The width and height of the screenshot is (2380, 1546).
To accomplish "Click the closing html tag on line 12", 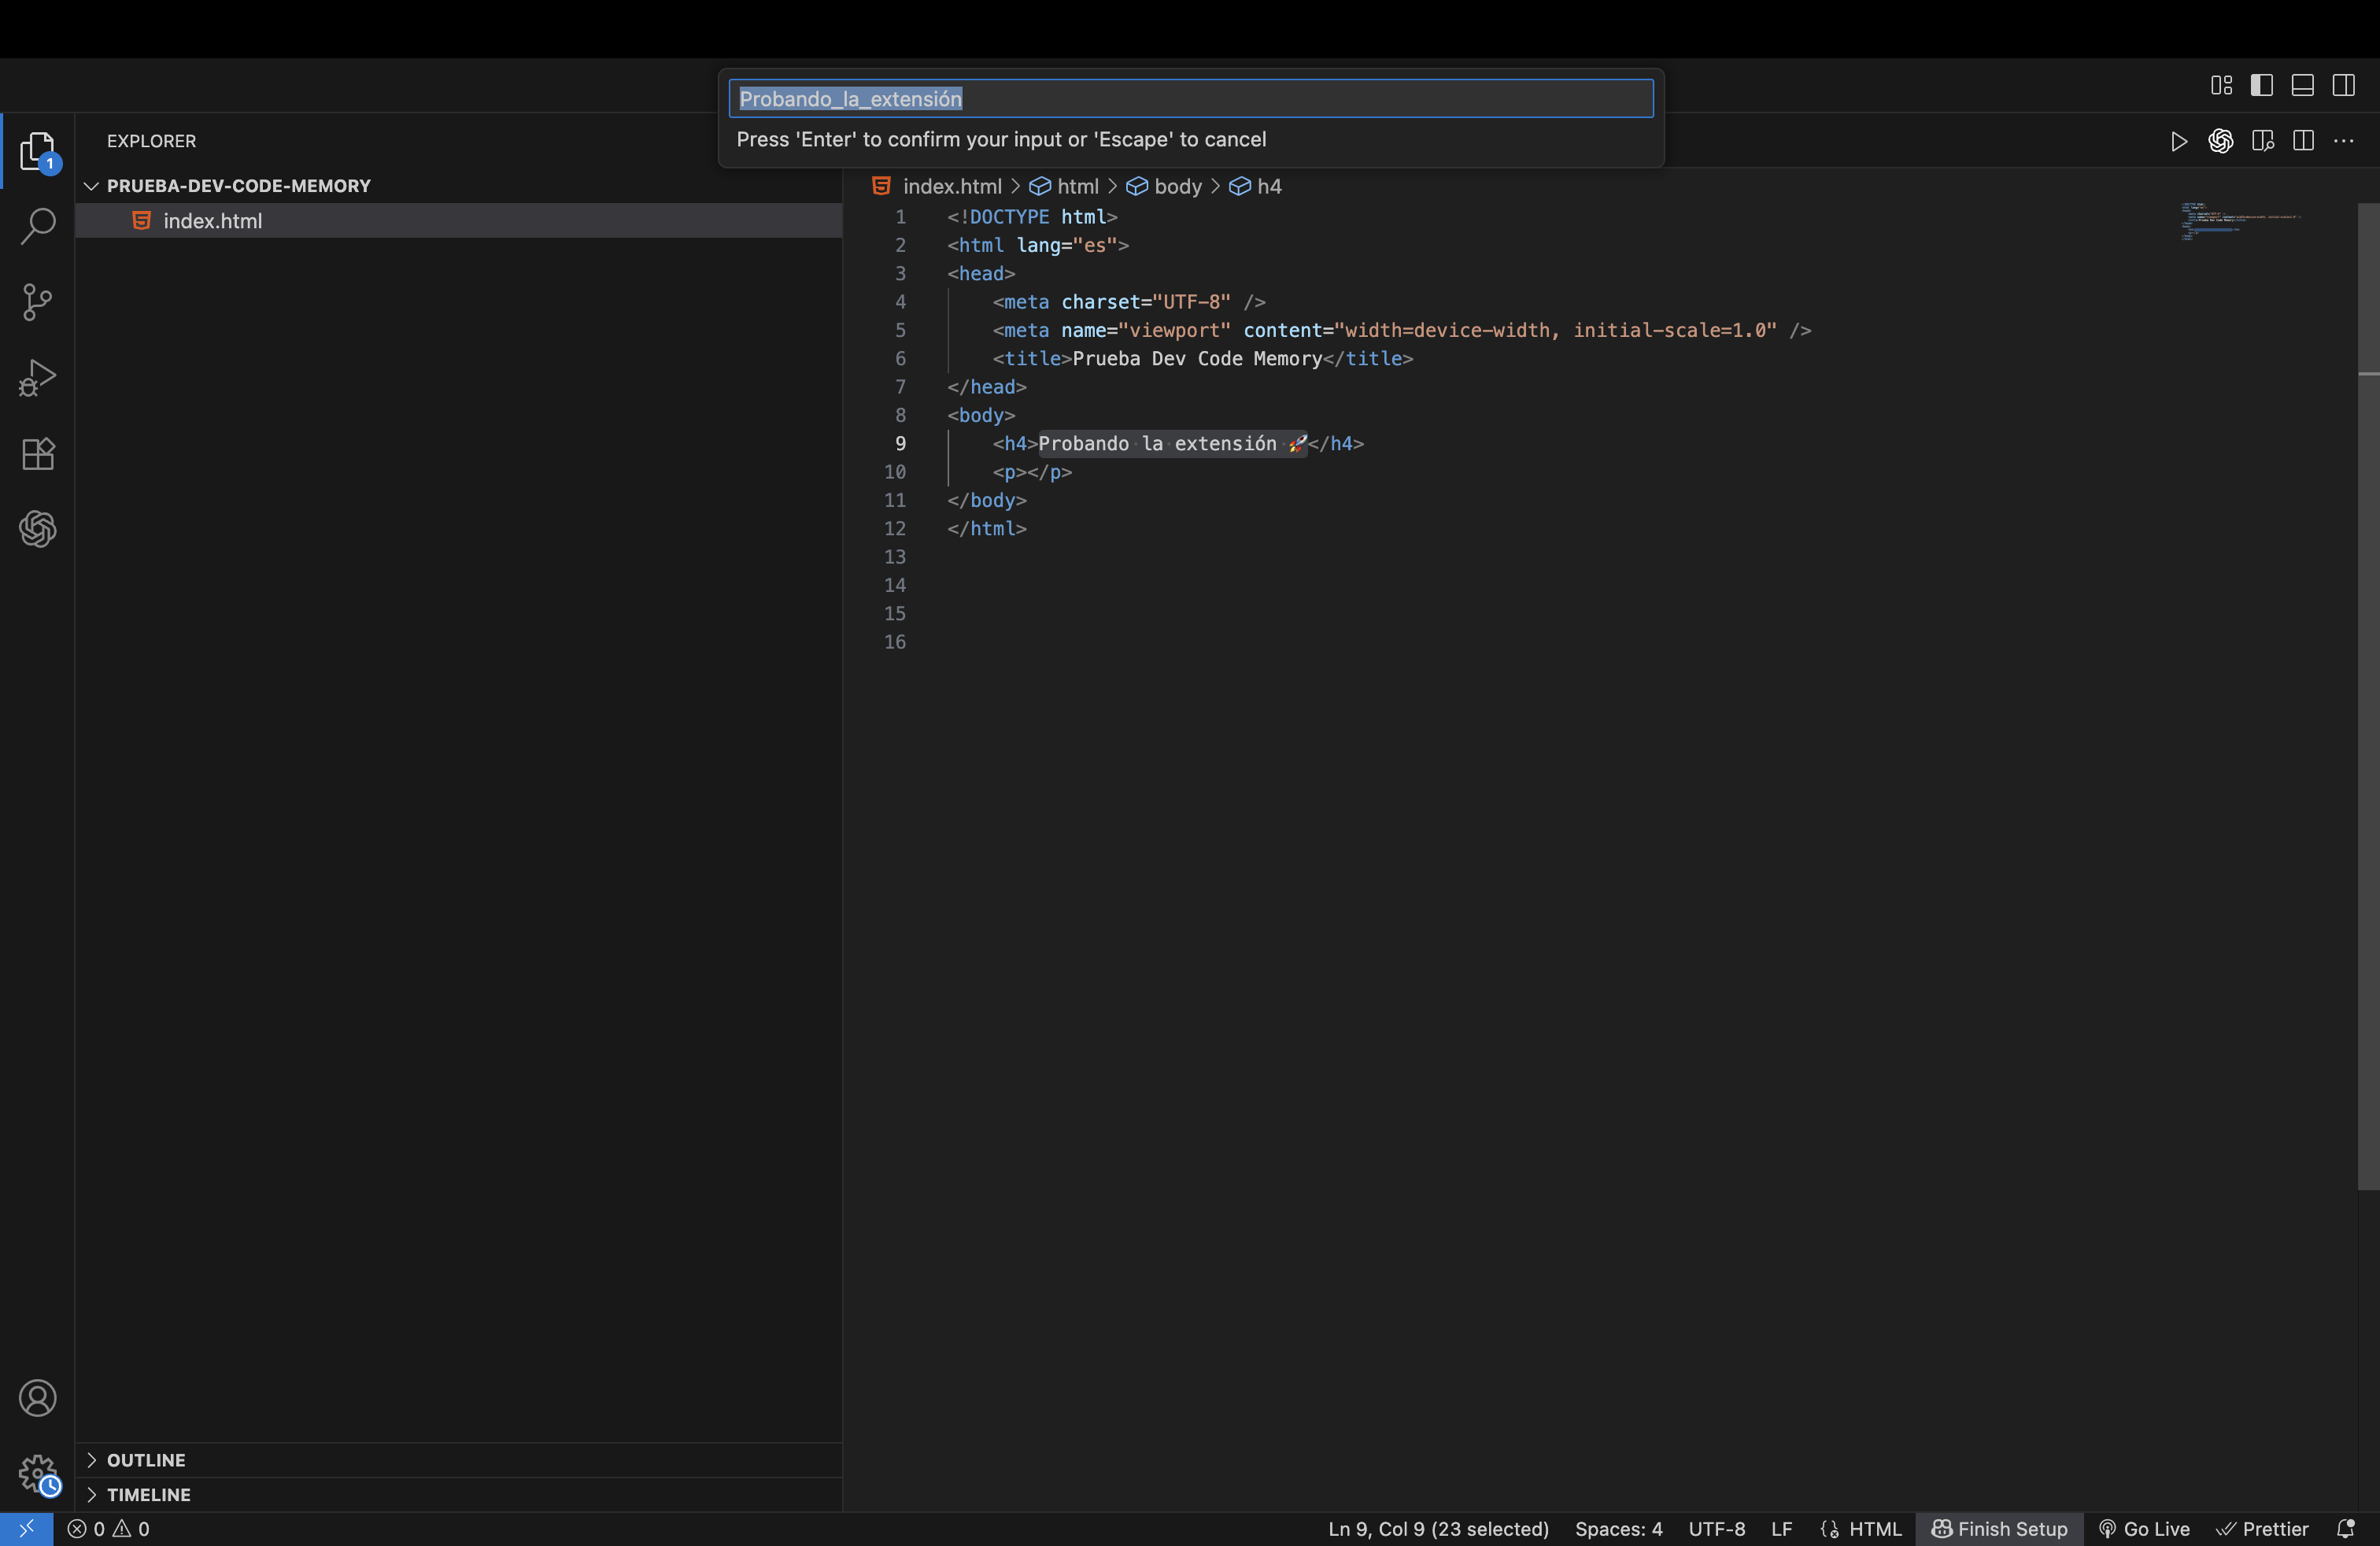I will [x=987, y=528].
